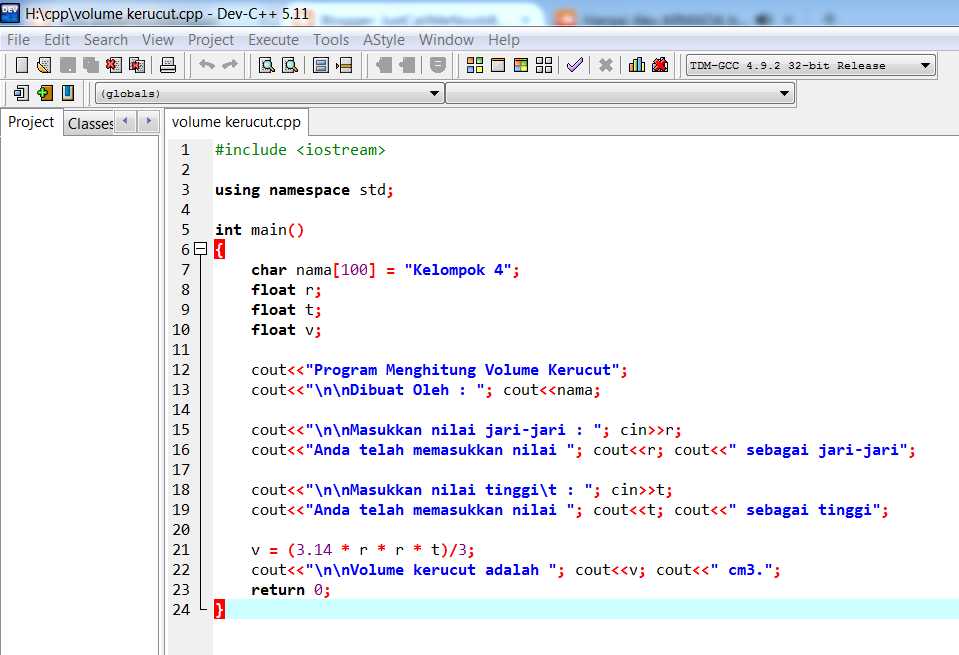Open the Tools menu

(331, 40)
